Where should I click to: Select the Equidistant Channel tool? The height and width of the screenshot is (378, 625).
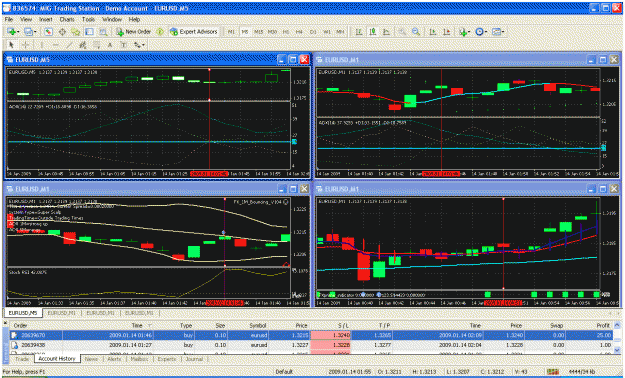tap(83, 45)
